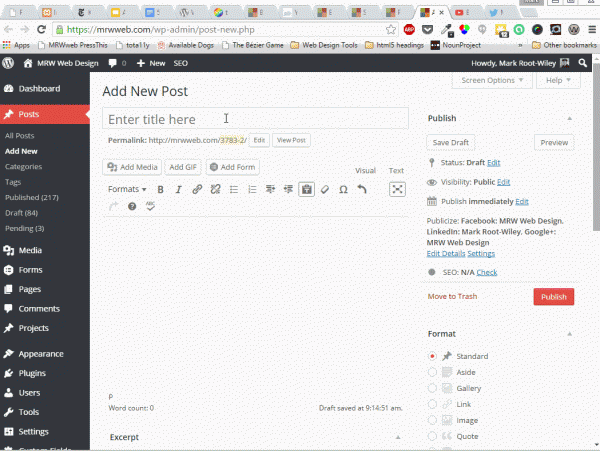Click the browser address bar
This screenshot has width=600, height=451.
[224, 29]
